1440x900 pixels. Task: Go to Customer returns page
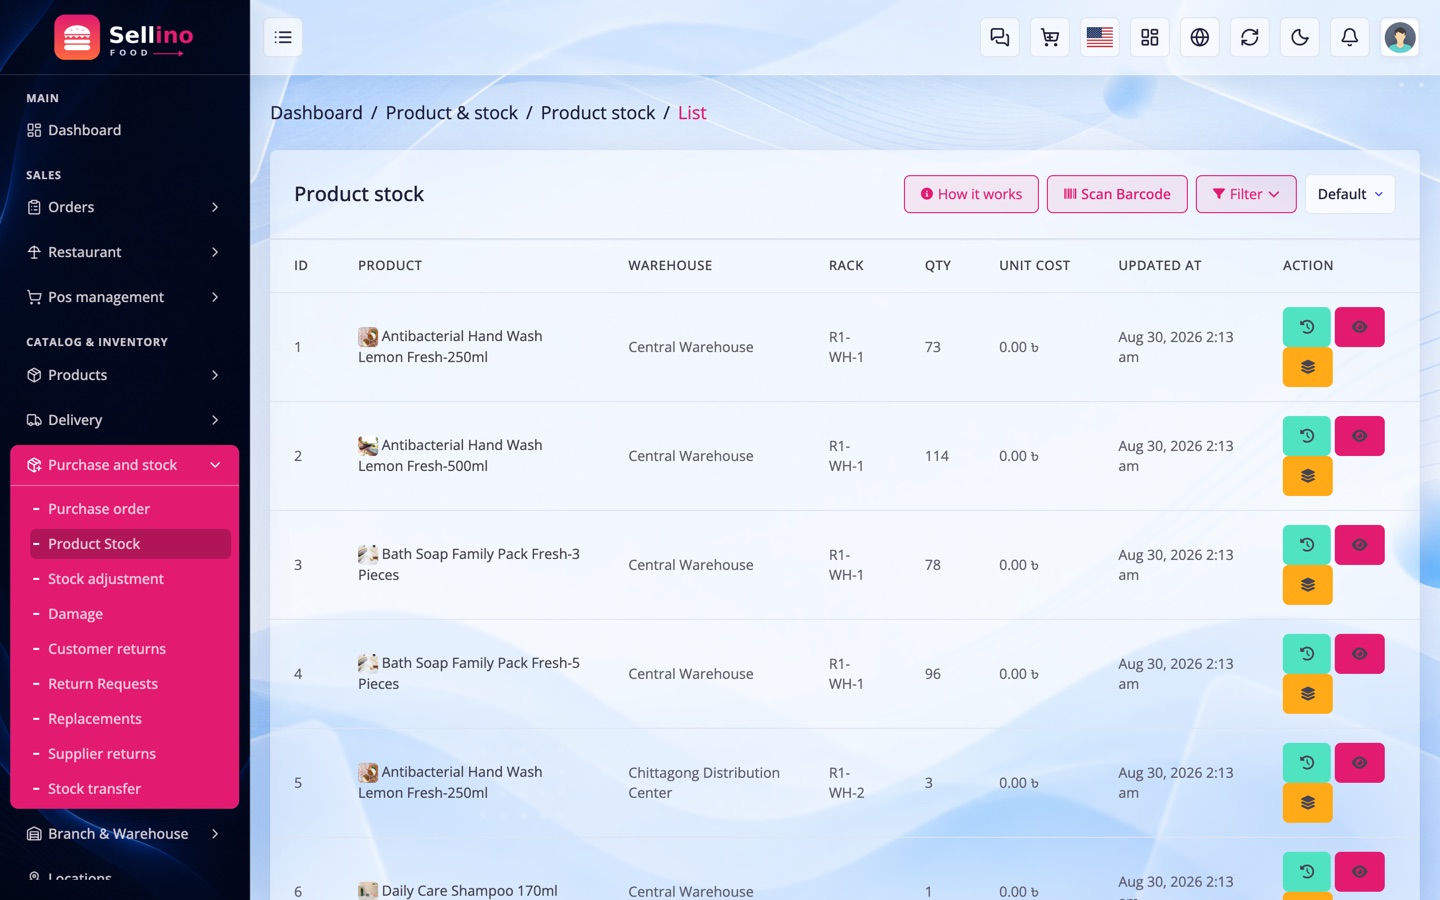pyautogui.click(x=130, y=649)
